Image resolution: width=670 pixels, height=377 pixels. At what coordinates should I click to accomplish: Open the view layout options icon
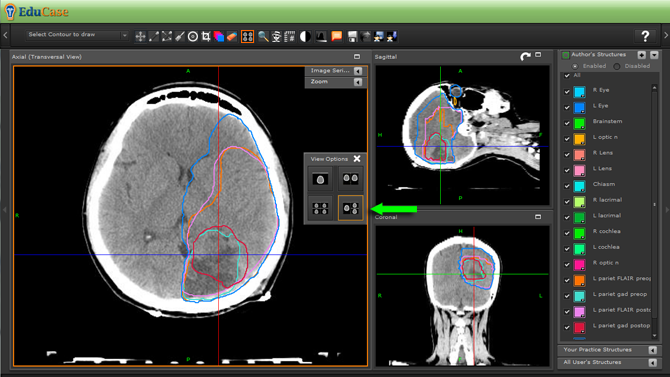point(247,37)
